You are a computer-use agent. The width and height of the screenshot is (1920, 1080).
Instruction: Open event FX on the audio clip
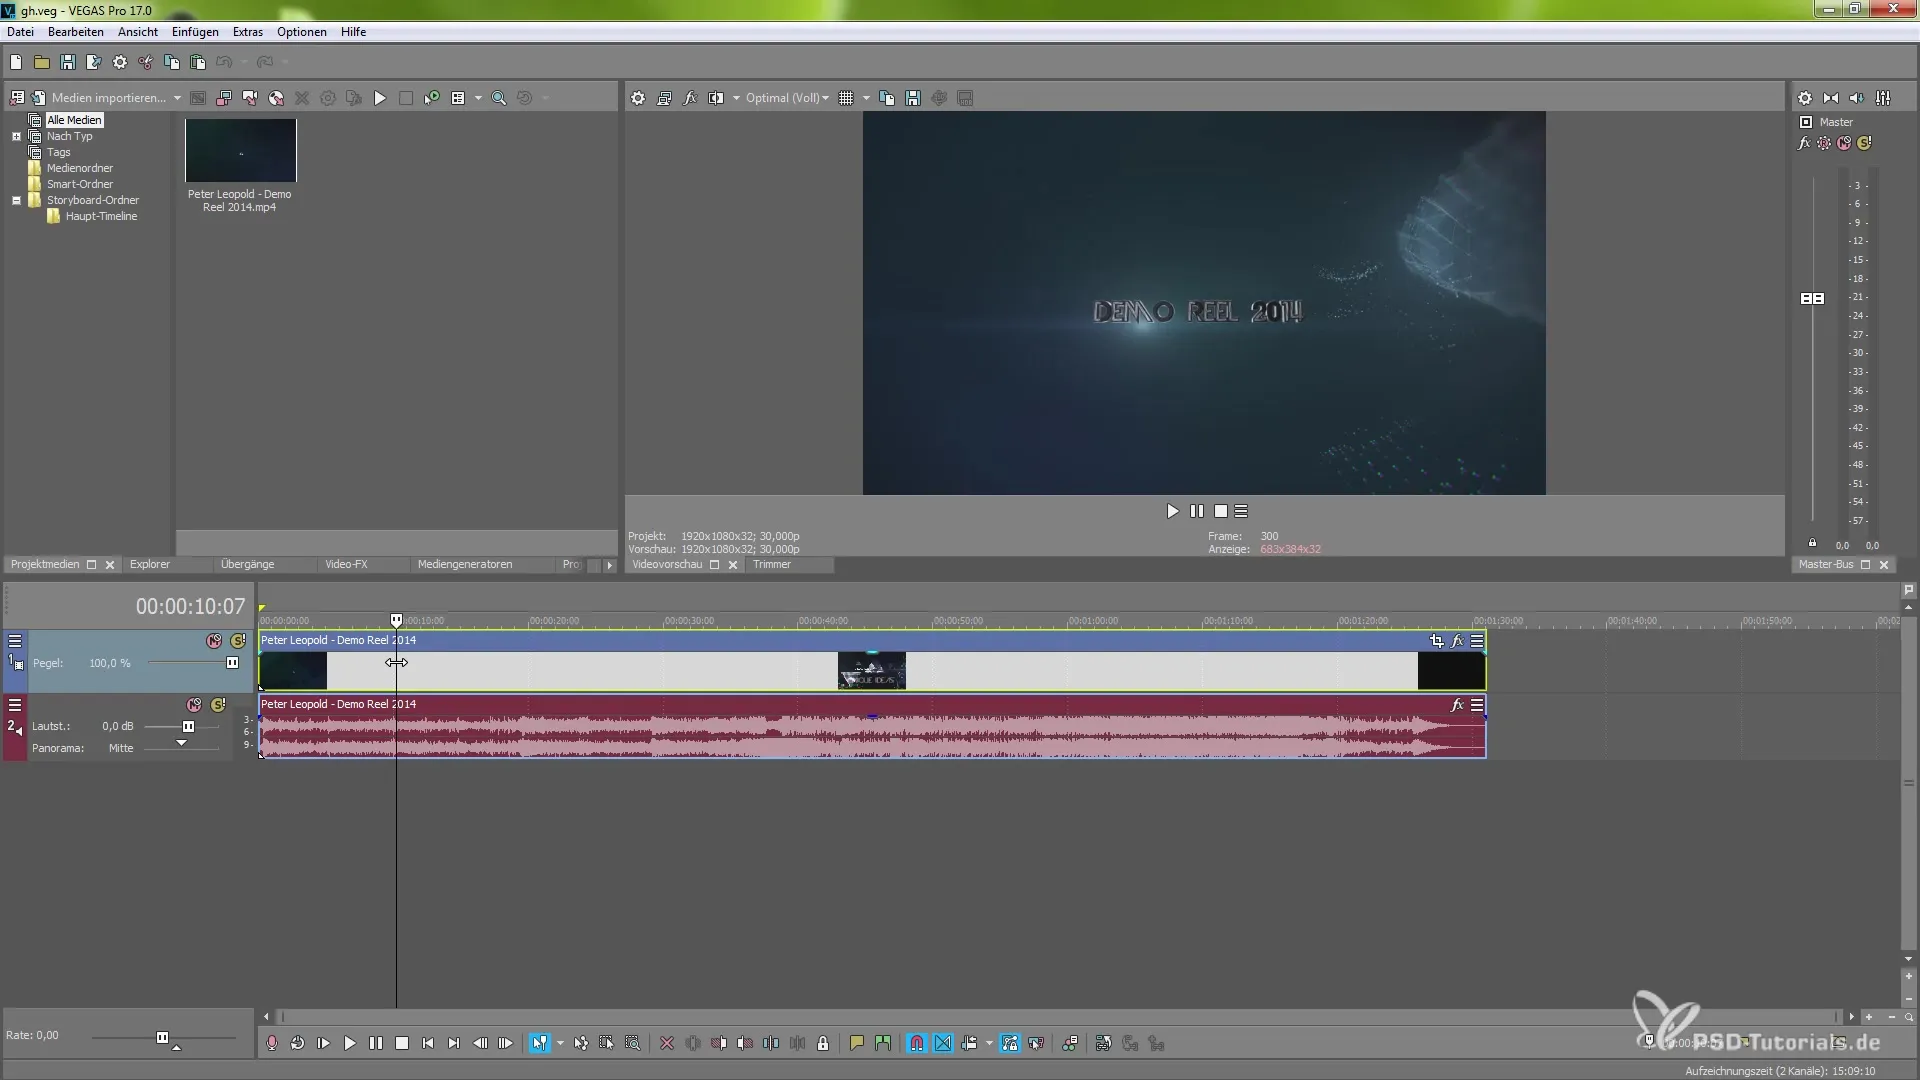(1457, 705)
